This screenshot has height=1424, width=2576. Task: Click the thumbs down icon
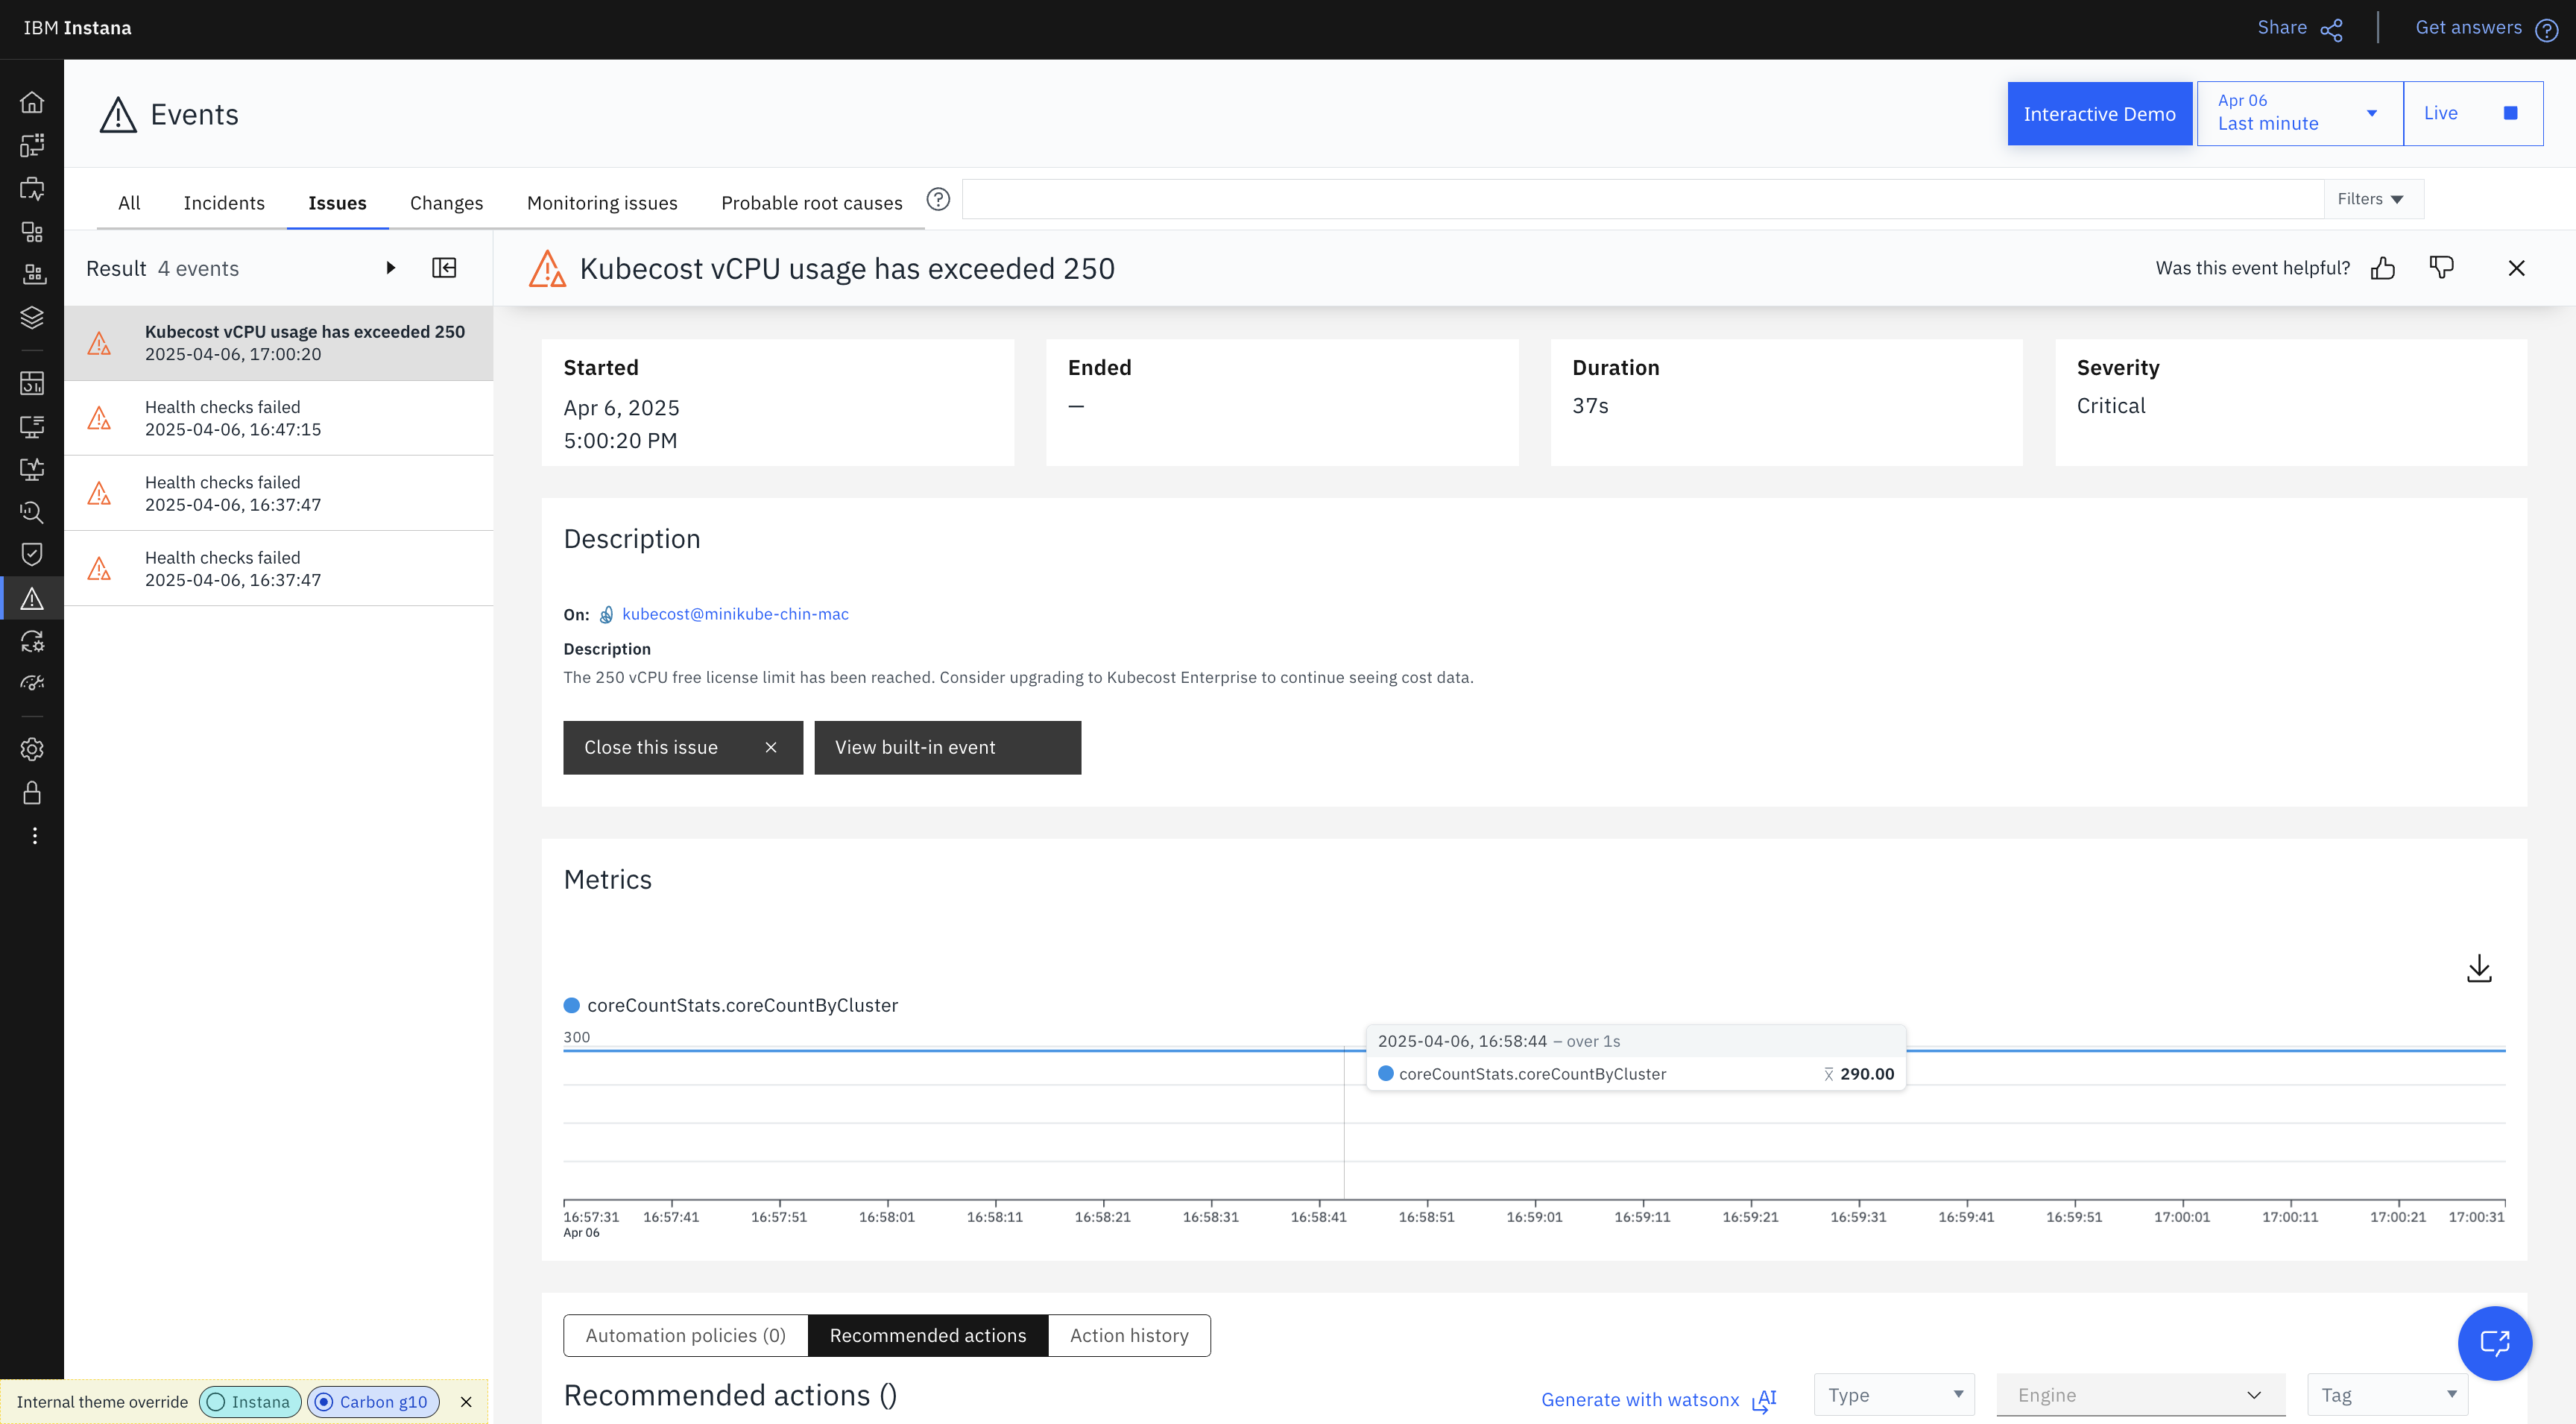(2441, 267)
